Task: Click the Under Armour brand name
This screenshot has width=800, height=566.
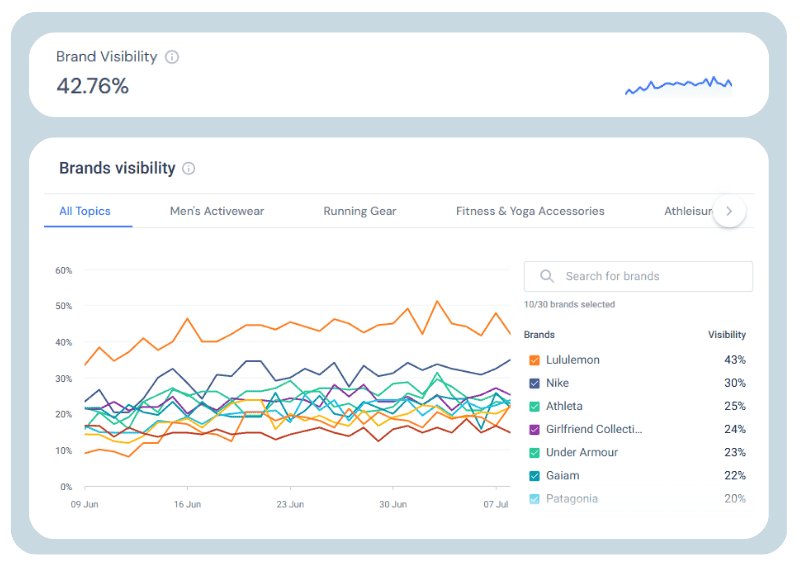Action: click(582, 452)
